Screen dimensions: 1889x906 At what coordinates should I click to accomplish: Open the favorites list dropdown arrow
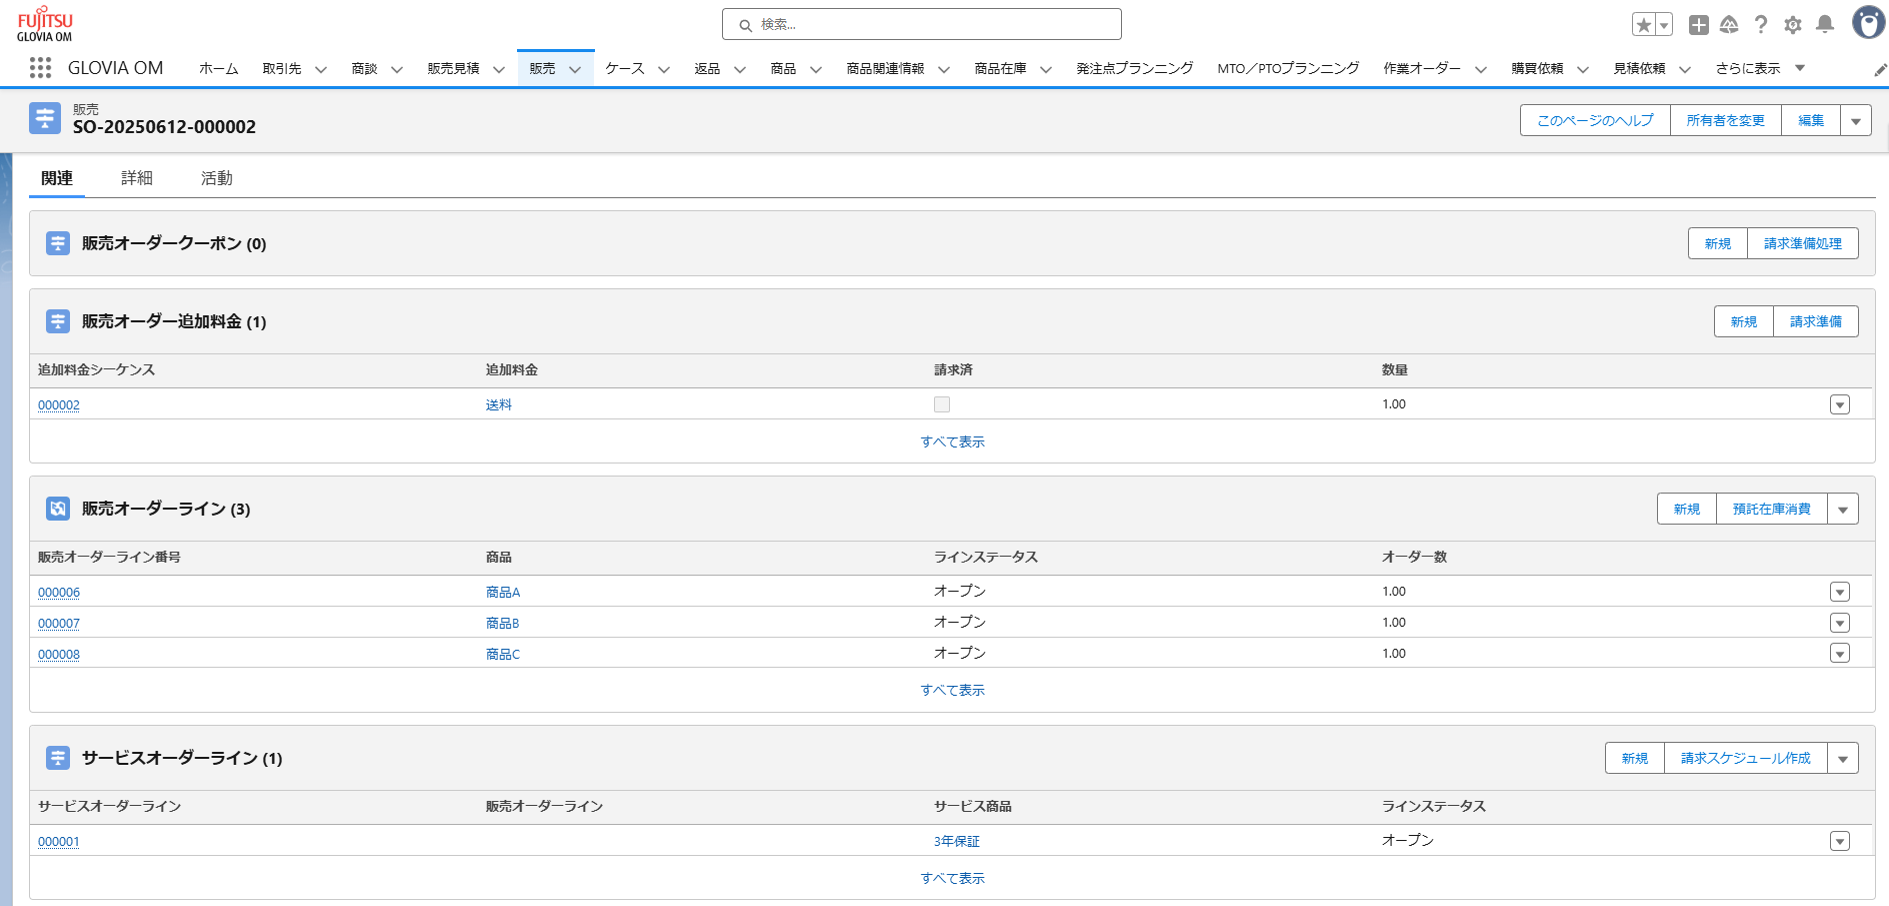click(x=1664, y=25)
